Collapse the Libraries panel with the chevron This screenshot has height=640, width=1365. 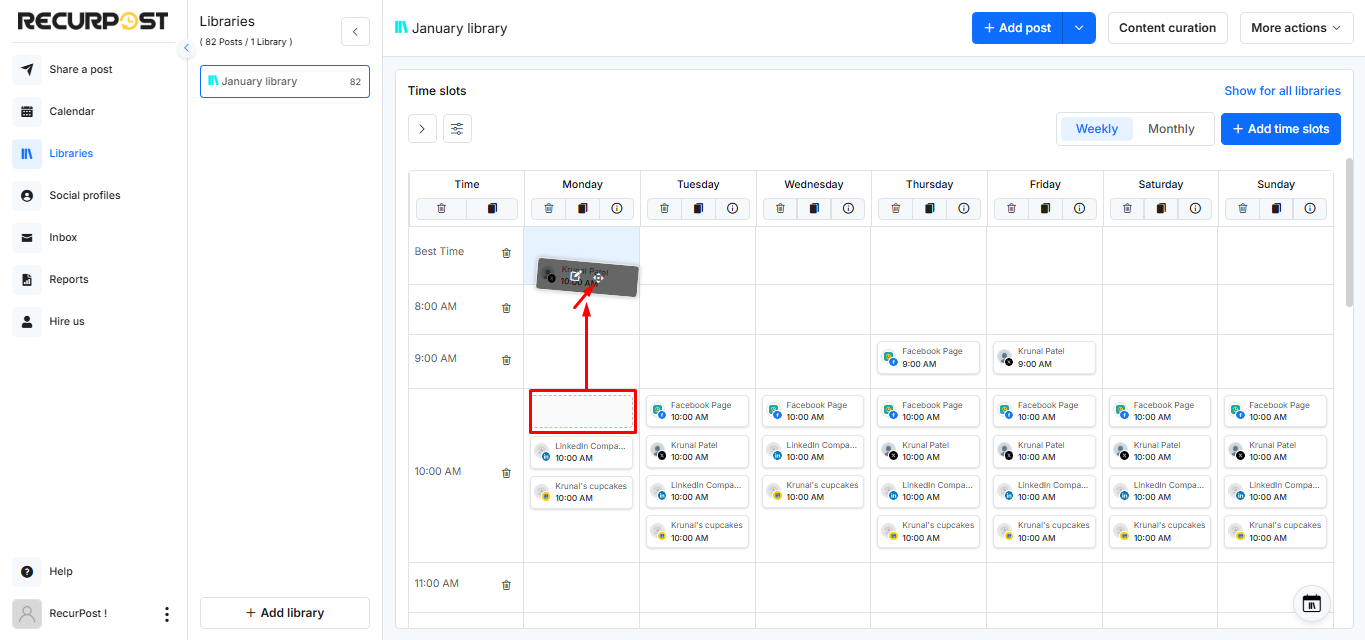[x=355, y=31]
